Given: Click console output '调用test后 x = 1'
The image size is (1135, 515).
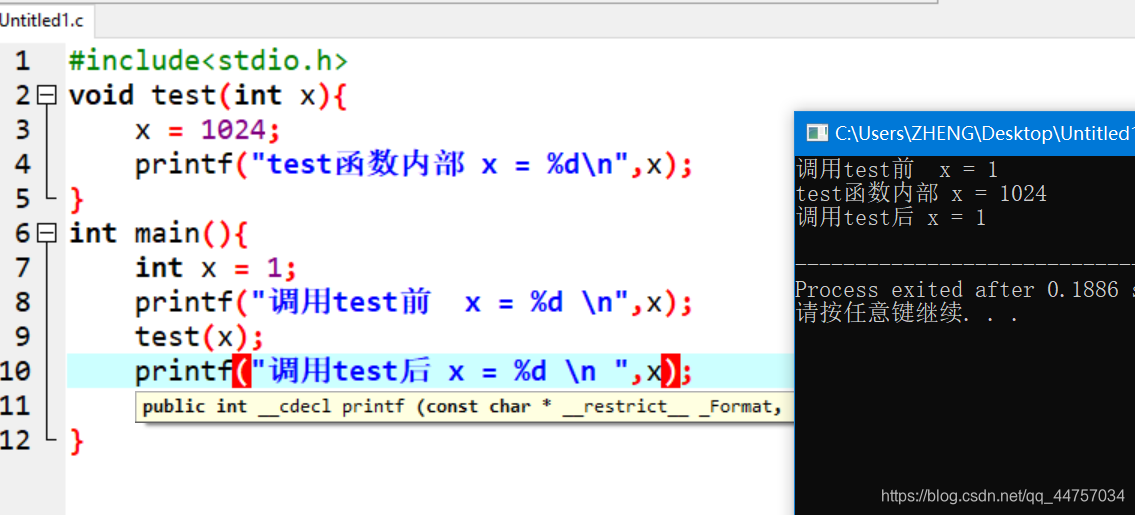Looking at the screenshot, I should tap(891, 218).
